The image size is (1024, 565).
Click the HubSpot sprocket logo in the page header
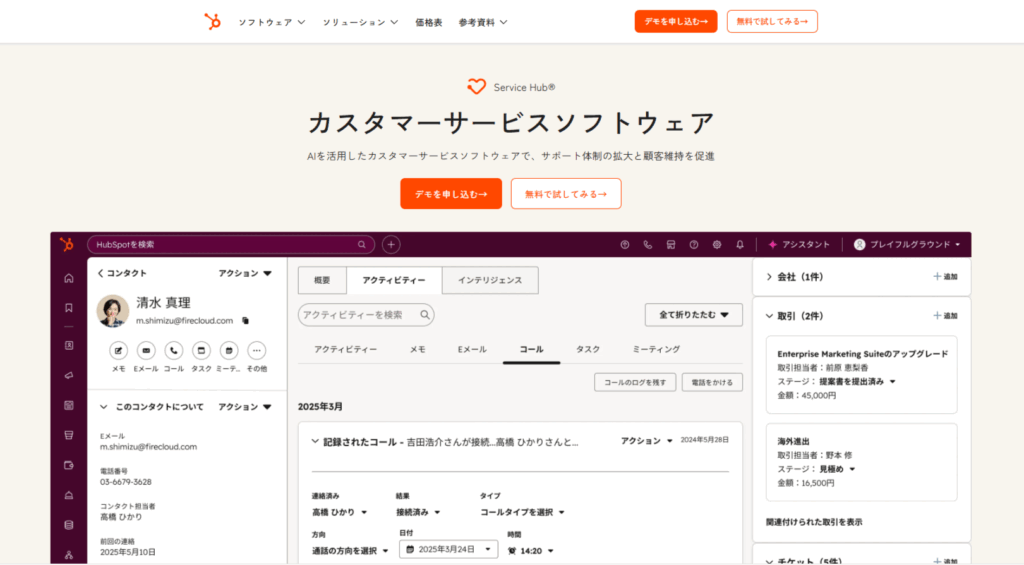pyautogui.click(x=212, y=21)
